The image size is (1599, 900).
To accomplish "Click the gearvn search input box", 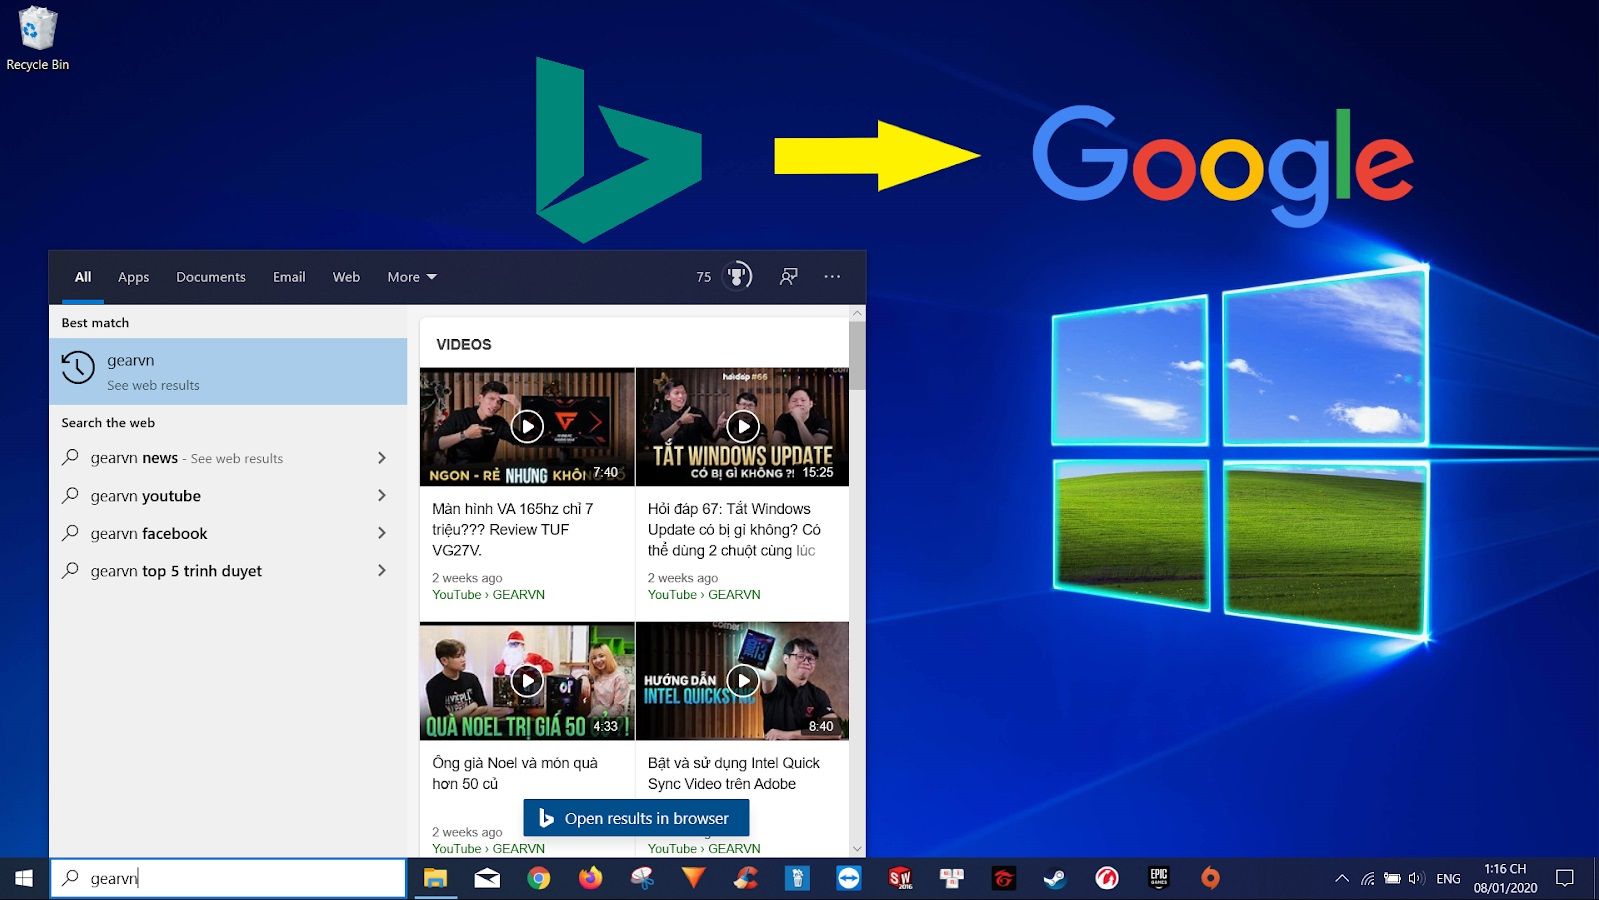I will click(228, 878).
